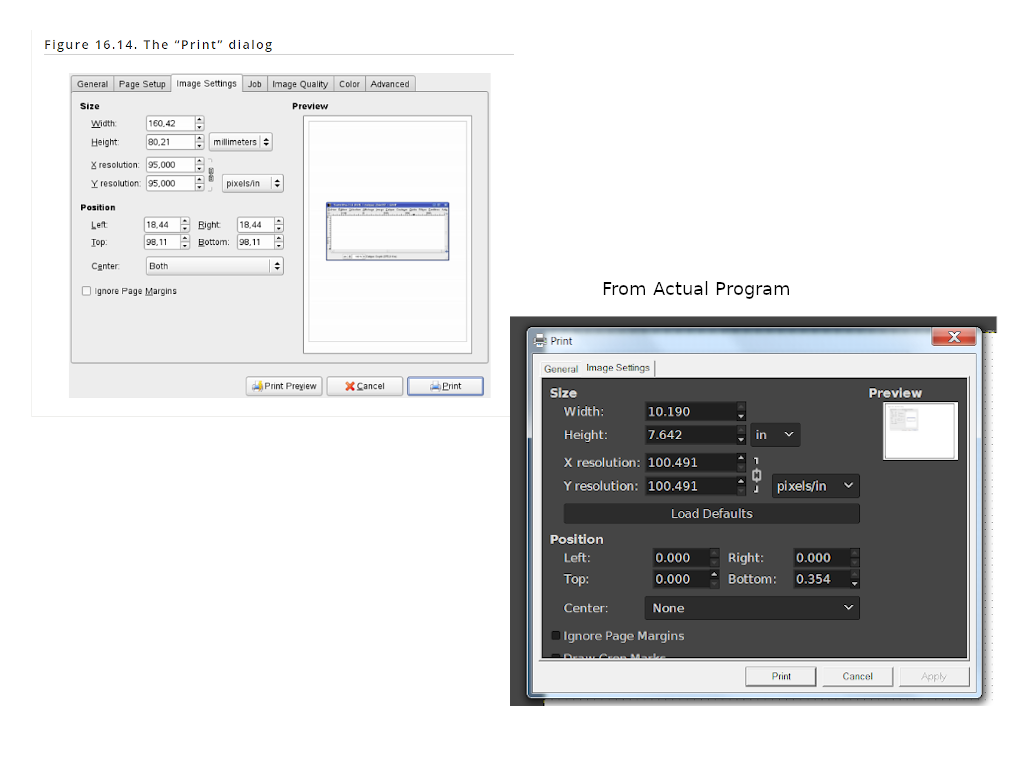Select Image Settings tab in dark dialog
This screenshot has width=1024, height=768.
click(618, 368)
